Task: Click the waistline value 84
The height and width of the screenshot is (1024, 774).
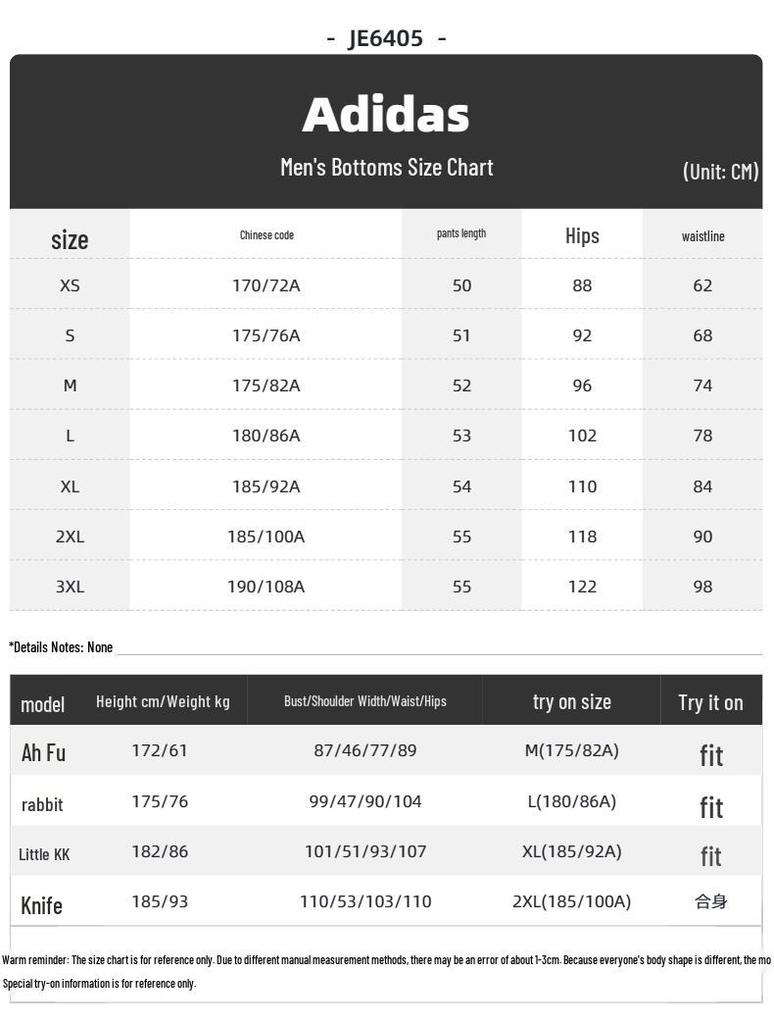Action: 703,487
